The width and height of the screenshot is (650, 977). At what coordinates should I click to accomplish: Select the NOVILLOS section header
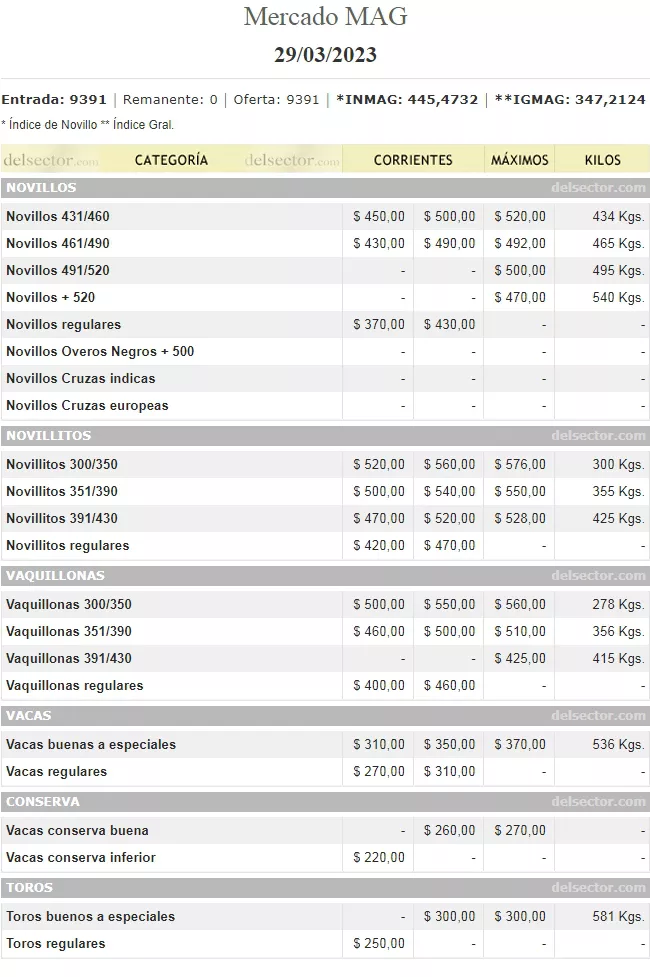coord(41,188)
